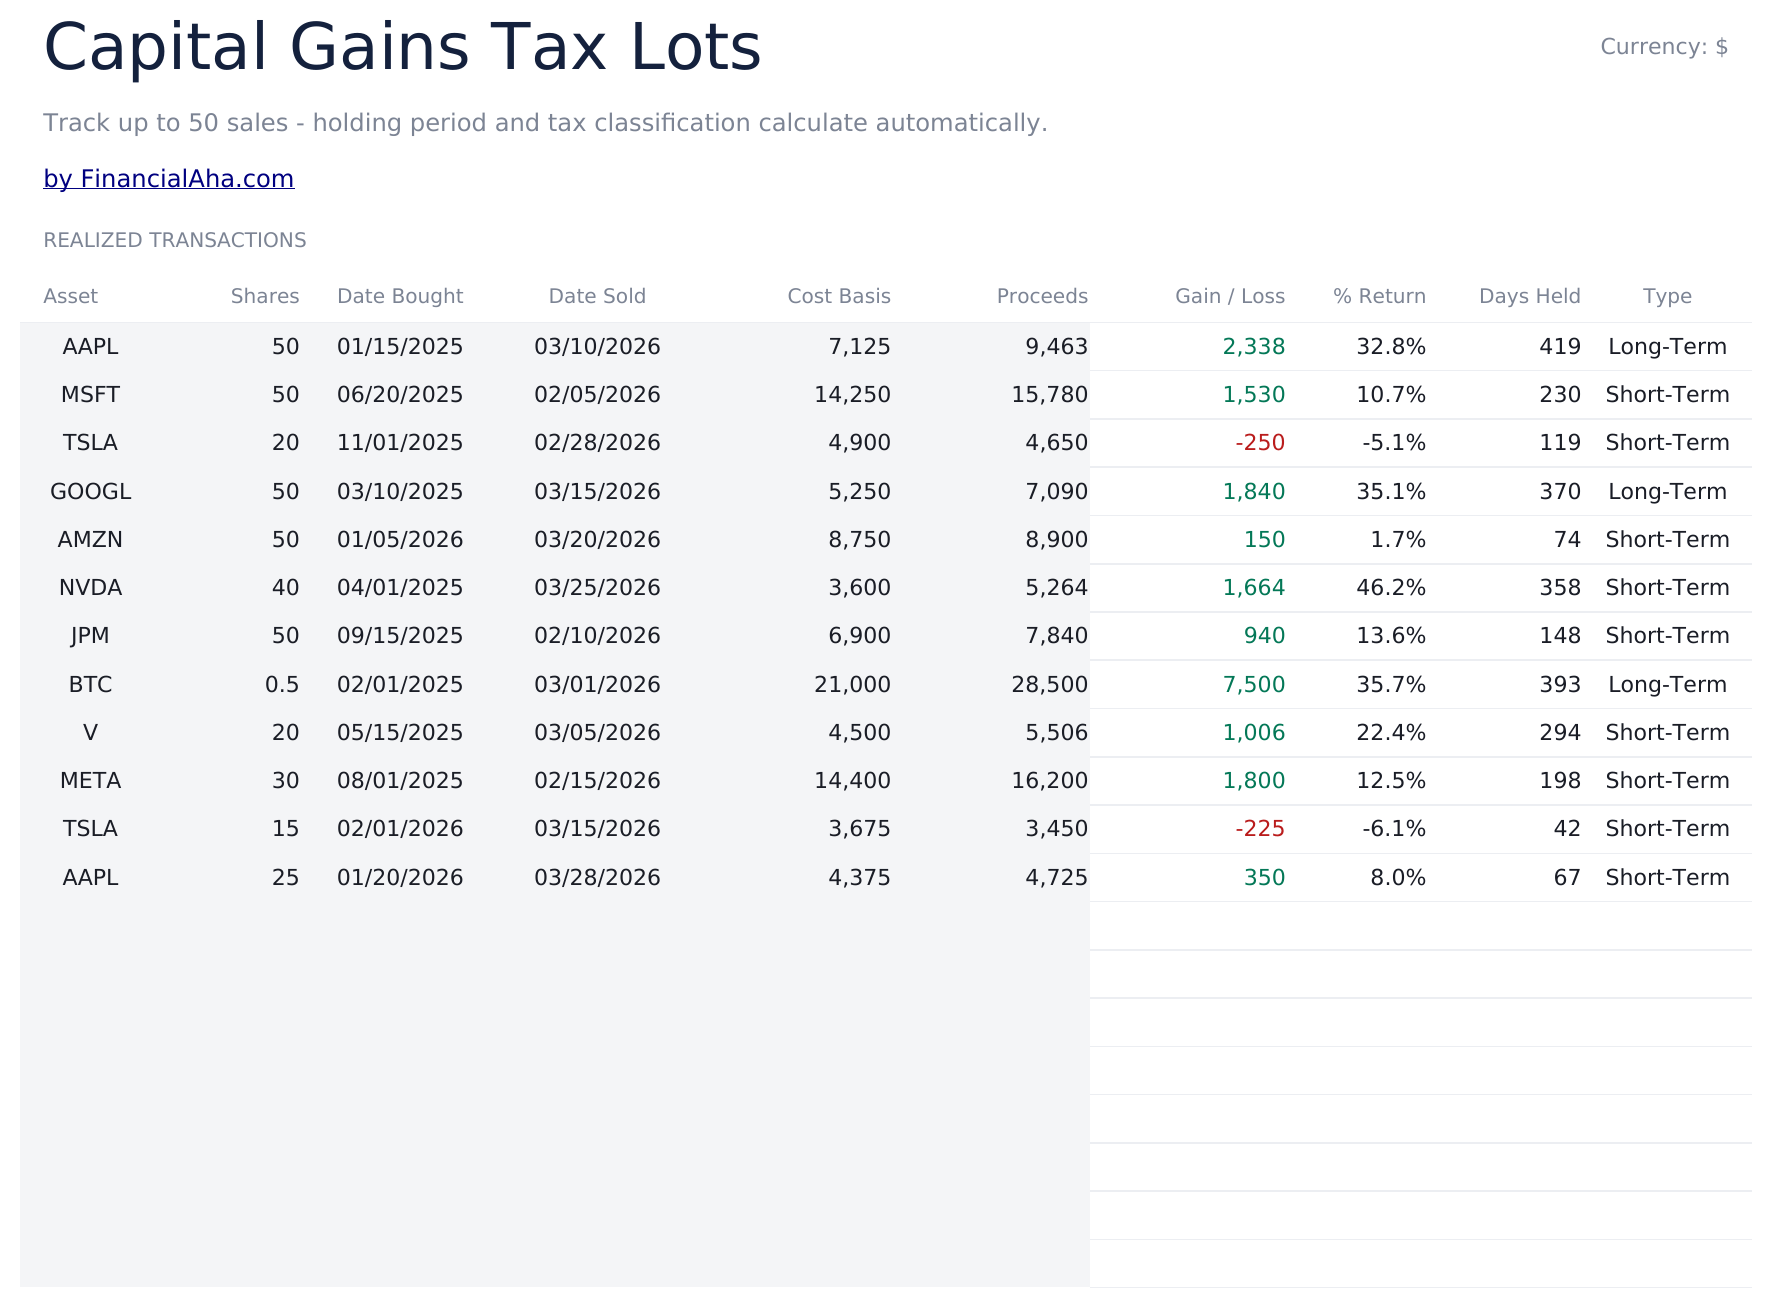
Task: Select the 42 days held value
Action: pyautogui.click(x=1567, y=829)
